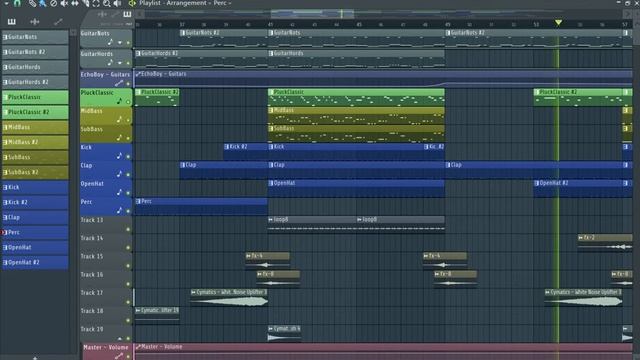
Task: Mute the GuitarNots track
Action: click(128, 42)
